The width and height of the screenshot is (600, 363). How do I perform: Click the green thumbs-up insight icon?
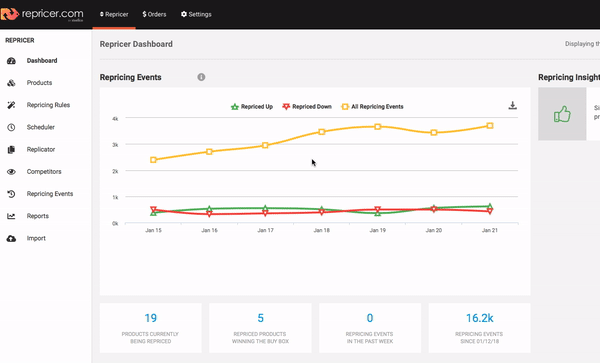(x=562, y=114)
